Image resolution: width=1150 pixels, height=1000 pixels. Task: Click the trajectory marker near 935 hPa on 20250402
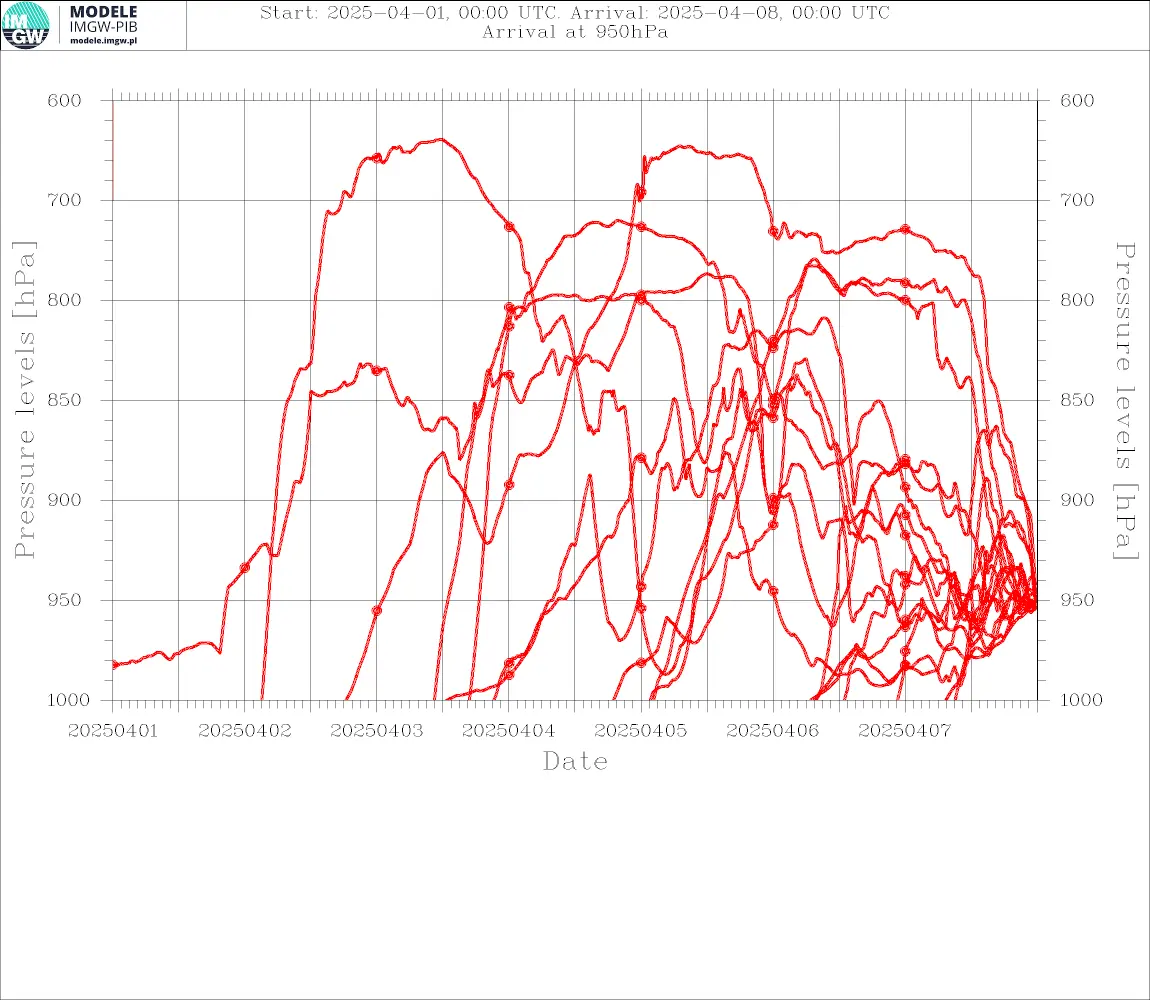click(245, 568)
